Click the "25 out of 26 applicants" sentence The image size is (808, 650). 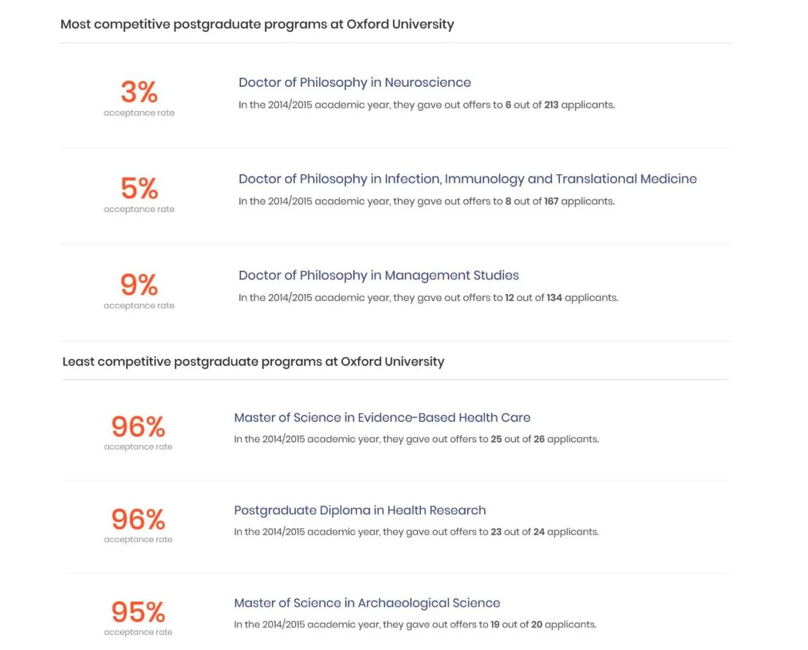[x=416, y=439]
